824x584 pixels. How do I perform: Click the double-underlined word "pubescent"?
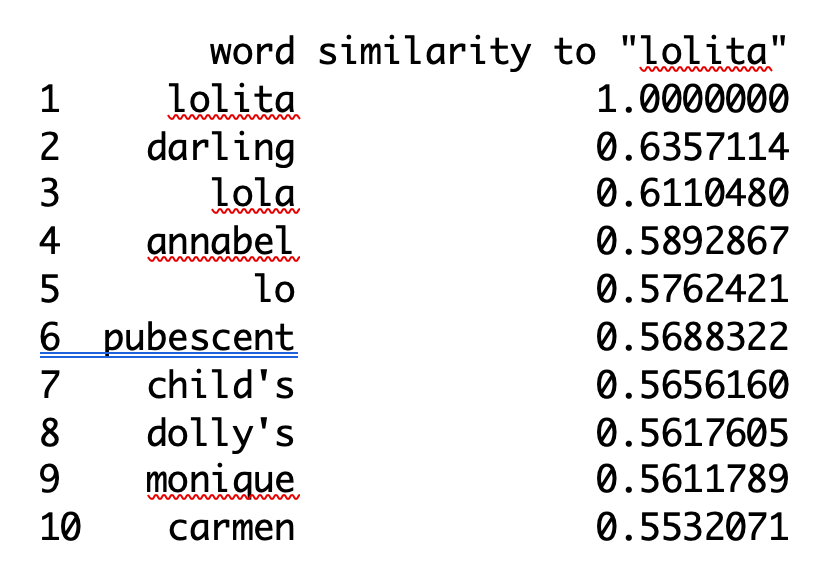(x=200, y=337)
